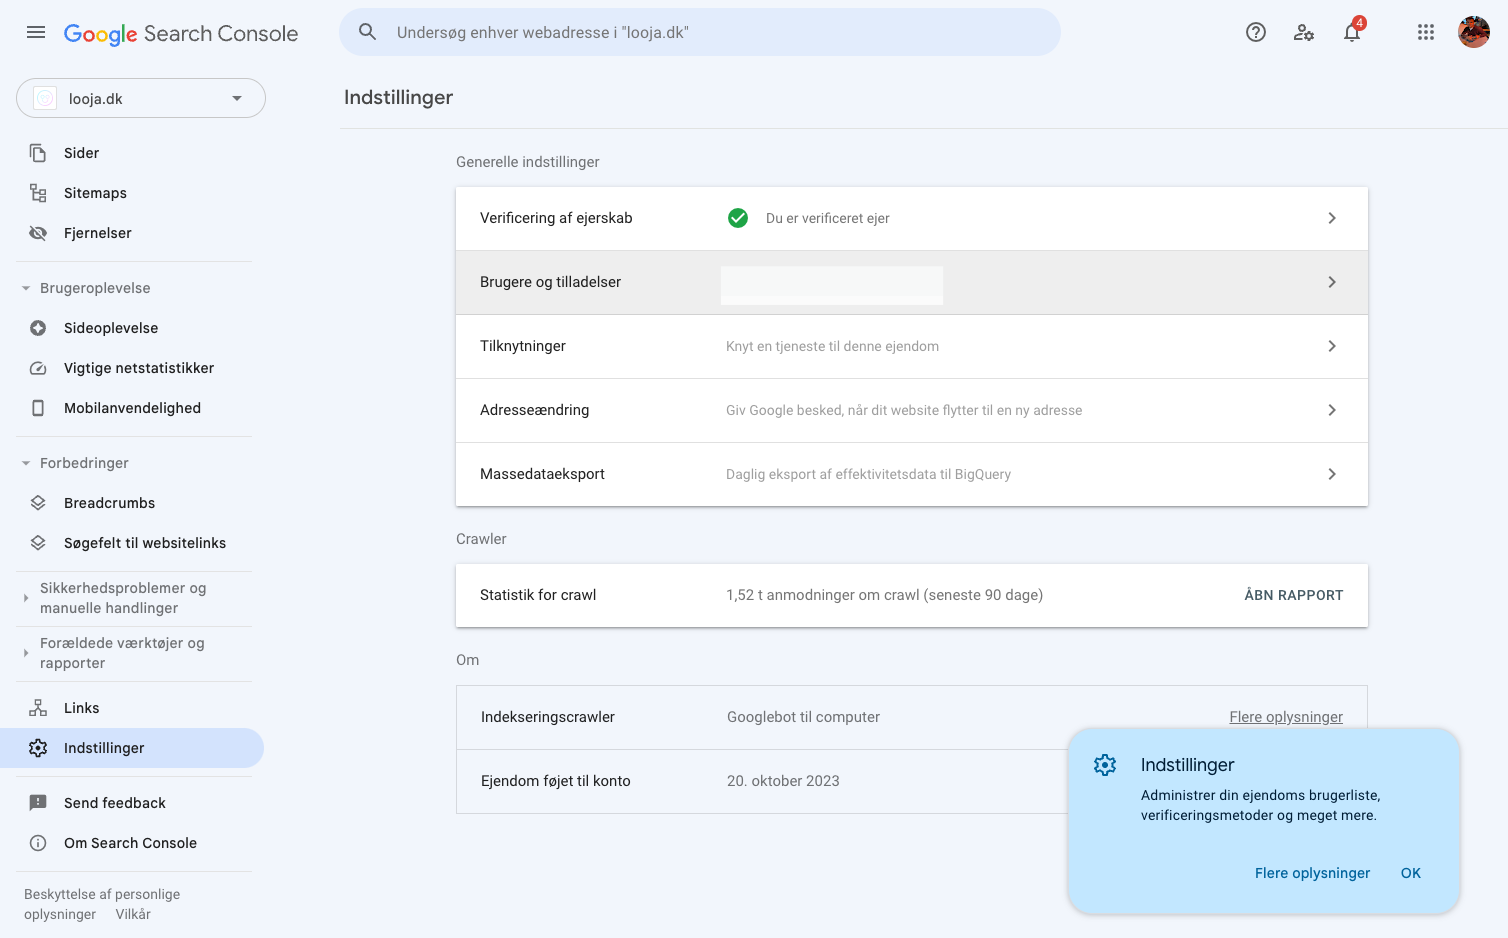Click the Links network icon
Viewport: 1508px width, 938px height.
pyautogui.click(x=38, y=708)
